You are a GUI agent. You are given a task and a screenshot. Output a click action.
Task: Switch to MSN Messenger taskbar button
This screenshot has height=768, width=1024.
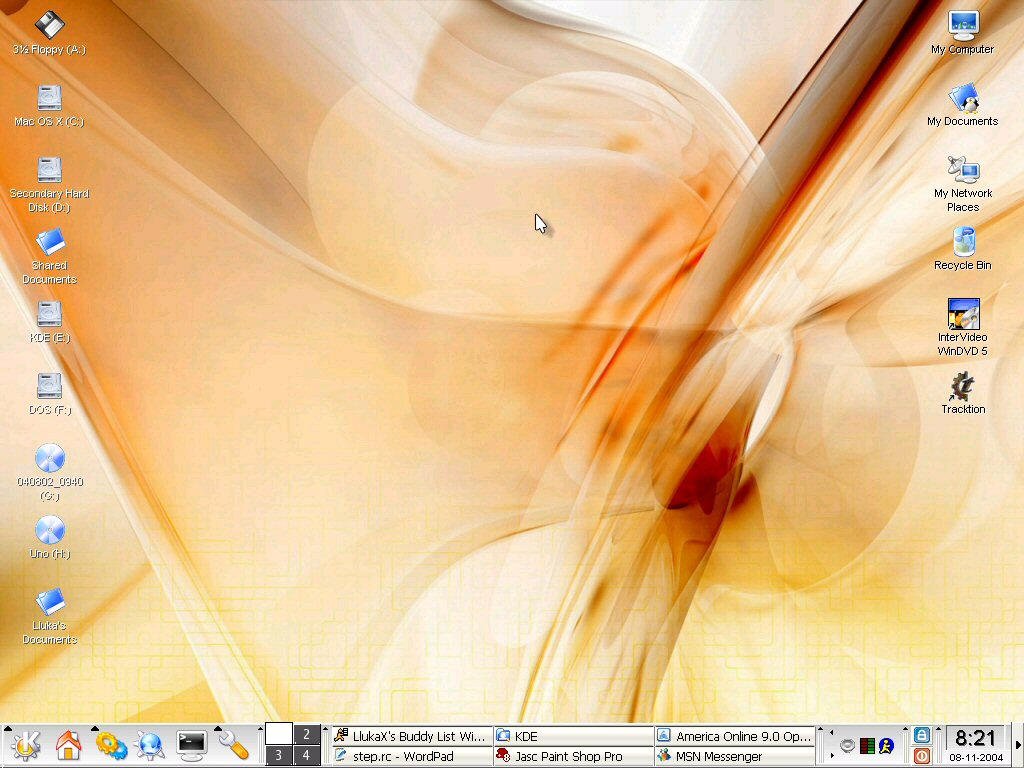click(735, 756)
